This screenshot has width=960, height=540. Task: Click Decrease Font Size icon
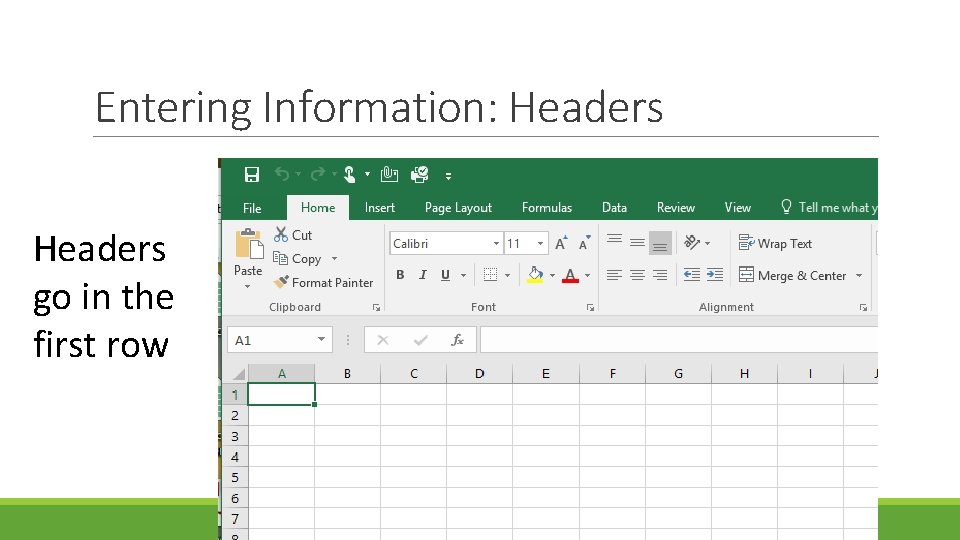(585, 243)
